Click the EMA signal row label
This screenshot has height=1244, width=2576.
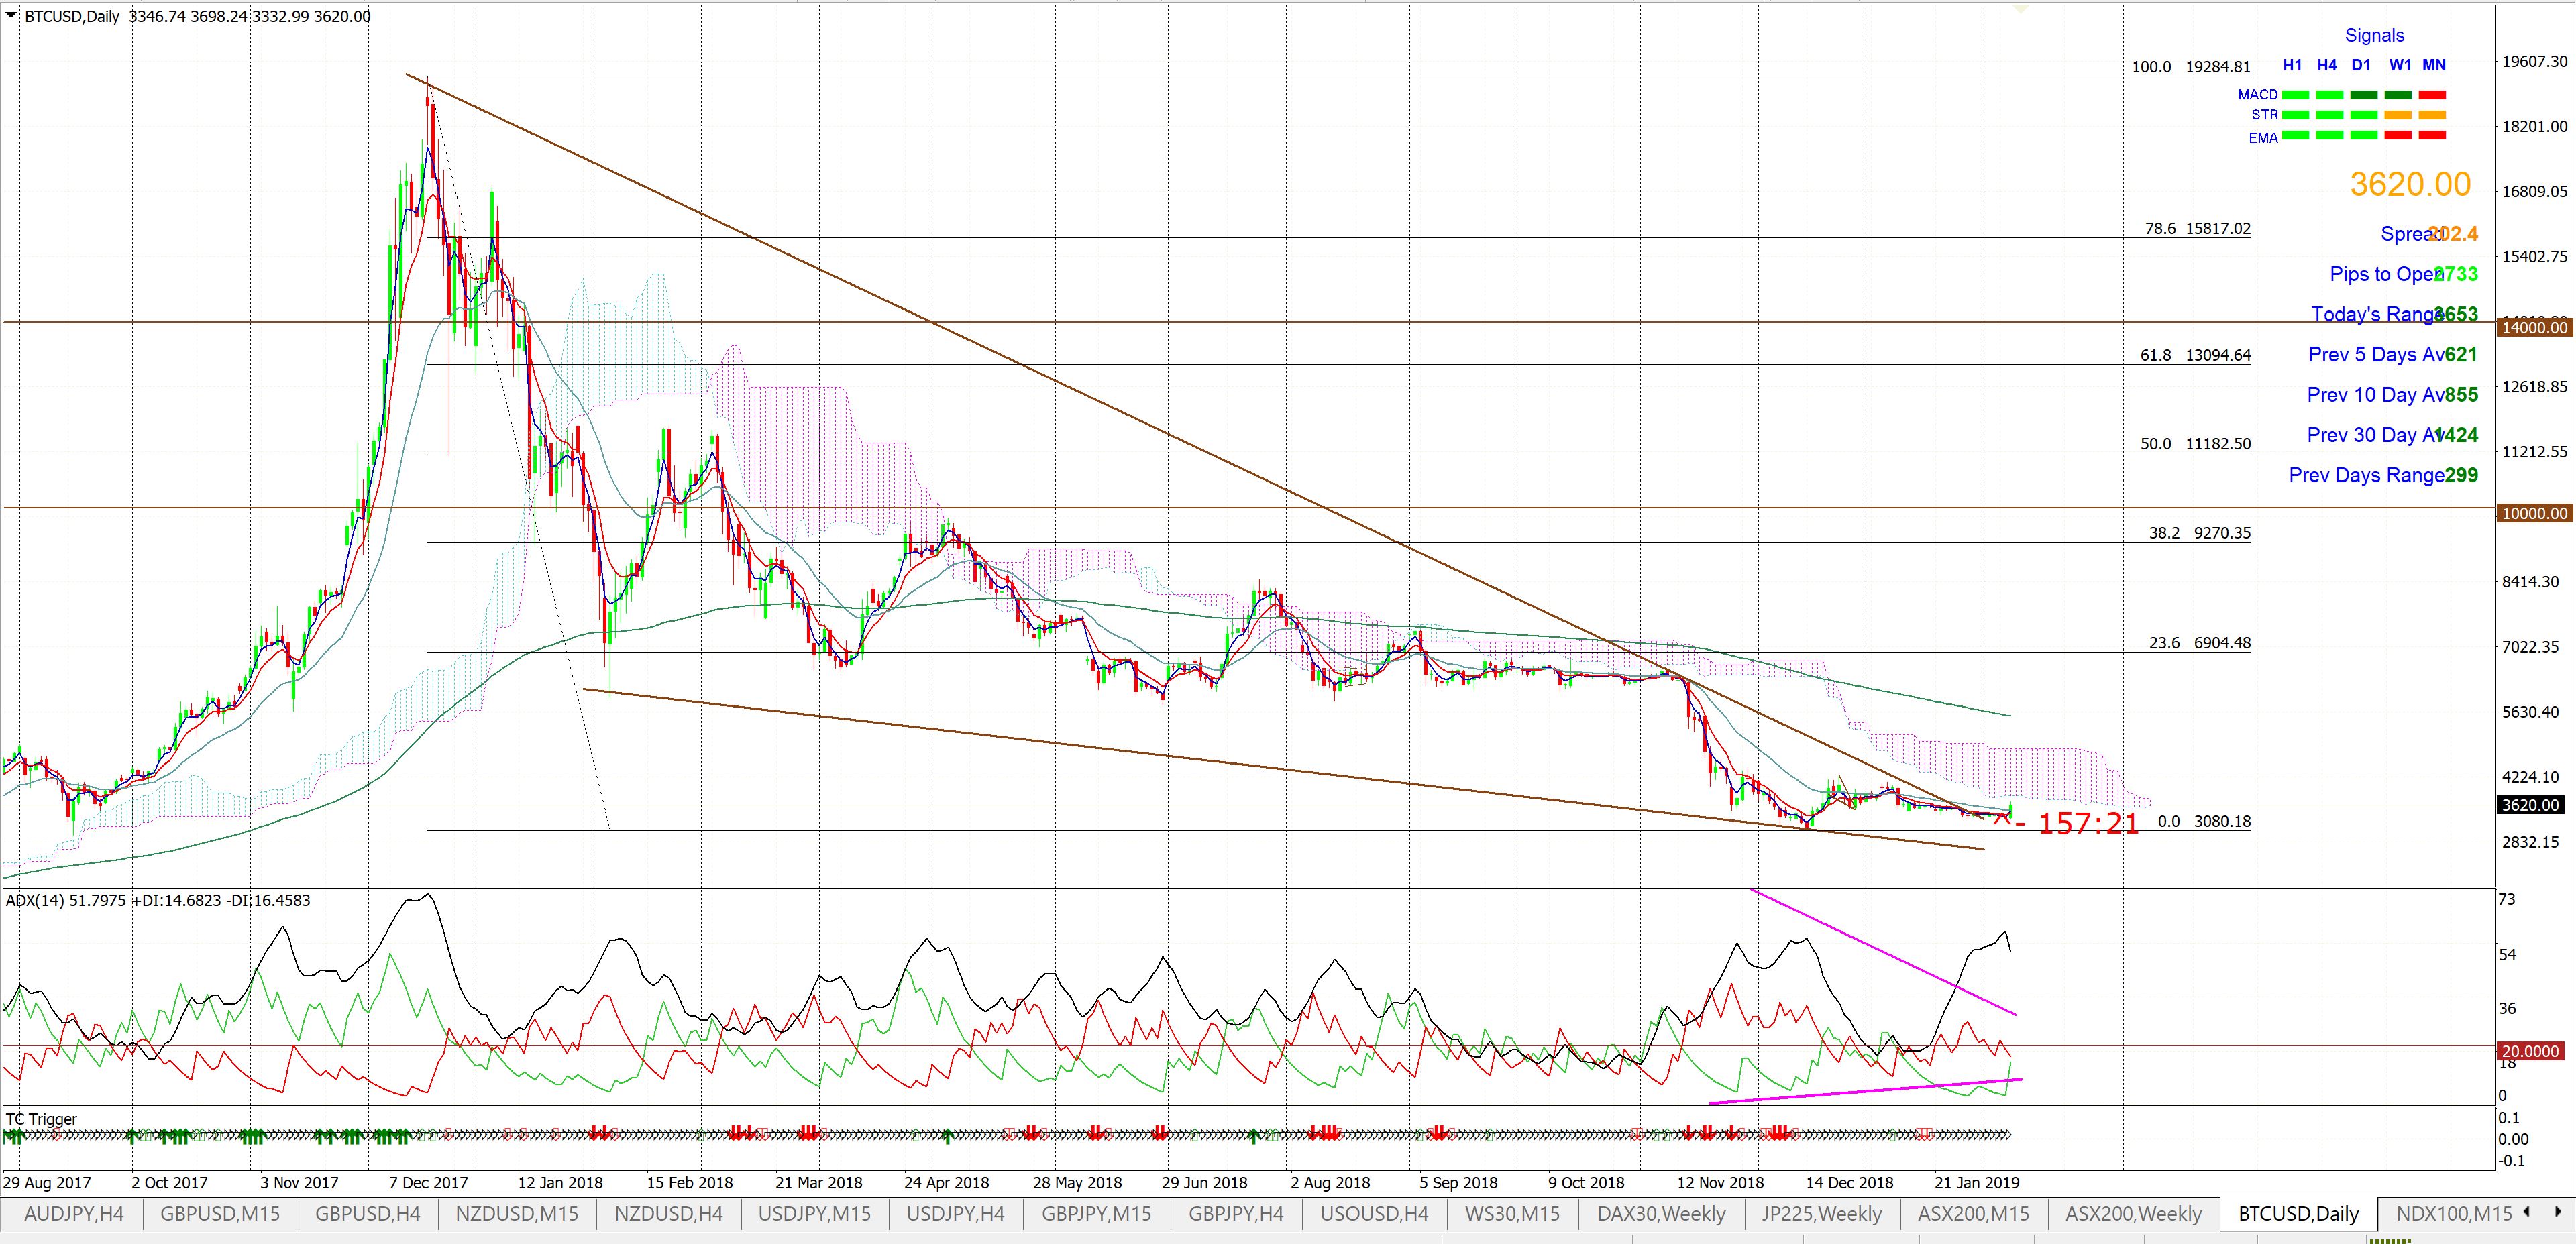click(2263, 138)
